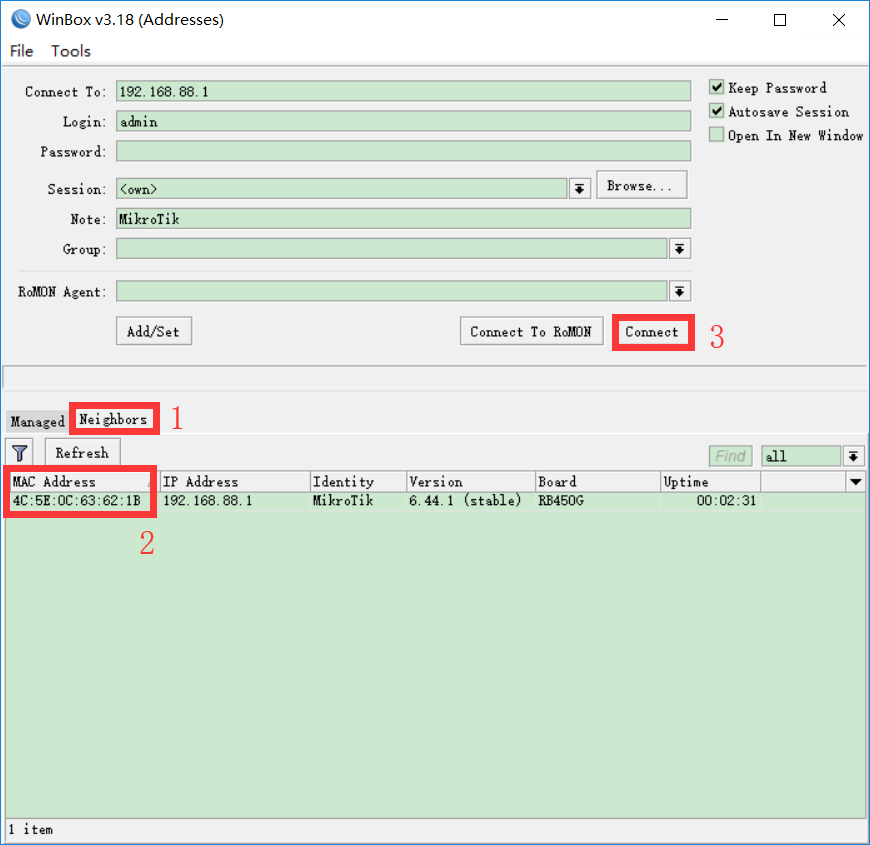This screenshot has width=870, height=845.
Task: Sort by IP Address column header
Action: coord(235,482)
